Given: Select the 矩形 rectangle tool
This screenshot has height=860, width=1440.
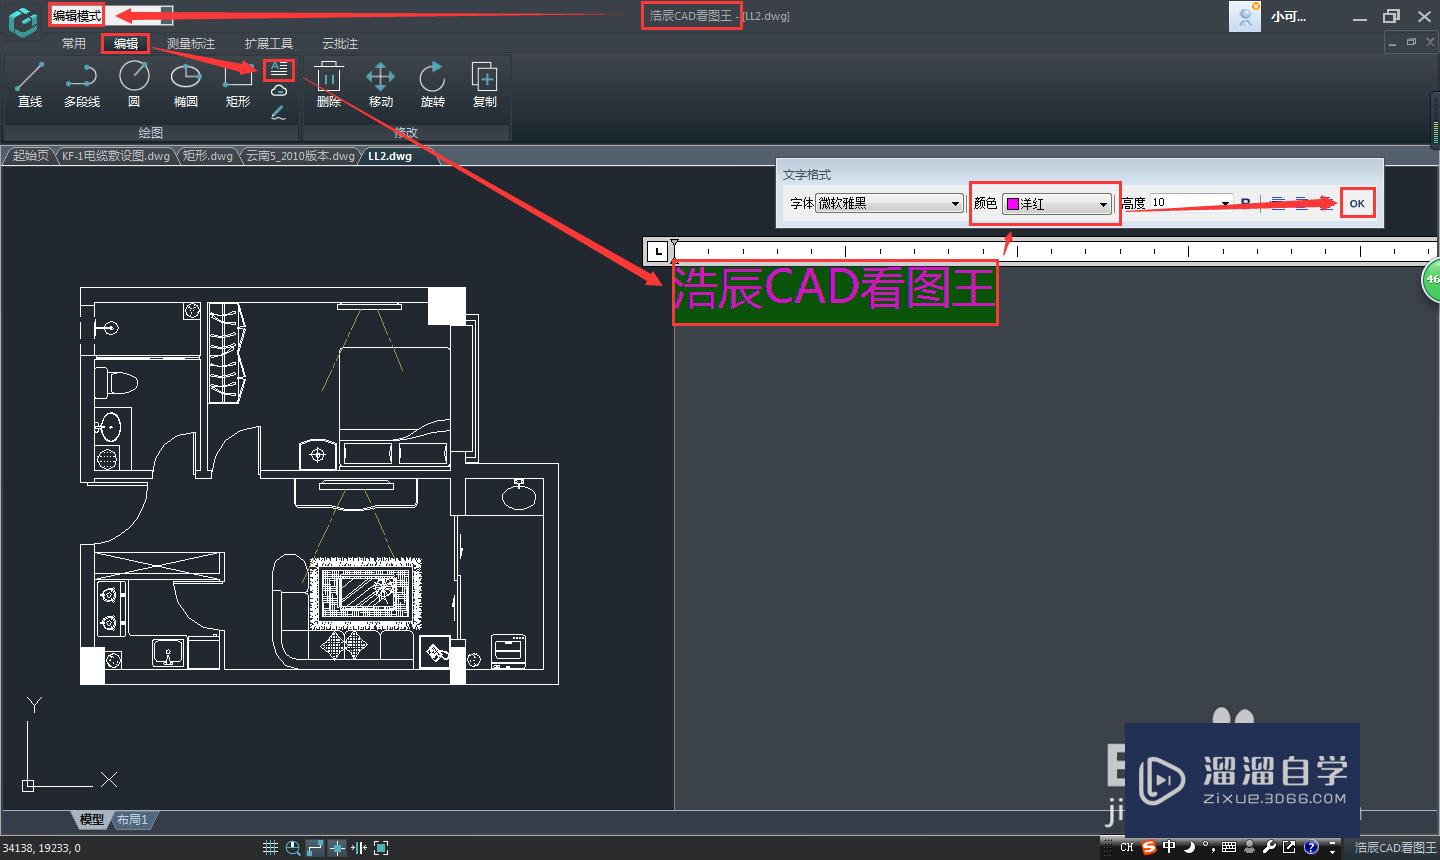Looking at the screenshot, I should [238, 84].
